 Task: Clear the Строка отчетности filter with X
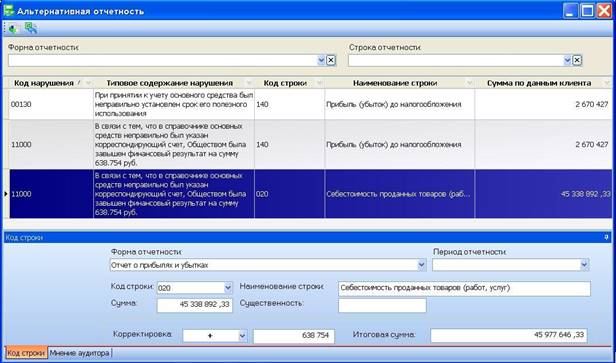coord(577,60)
